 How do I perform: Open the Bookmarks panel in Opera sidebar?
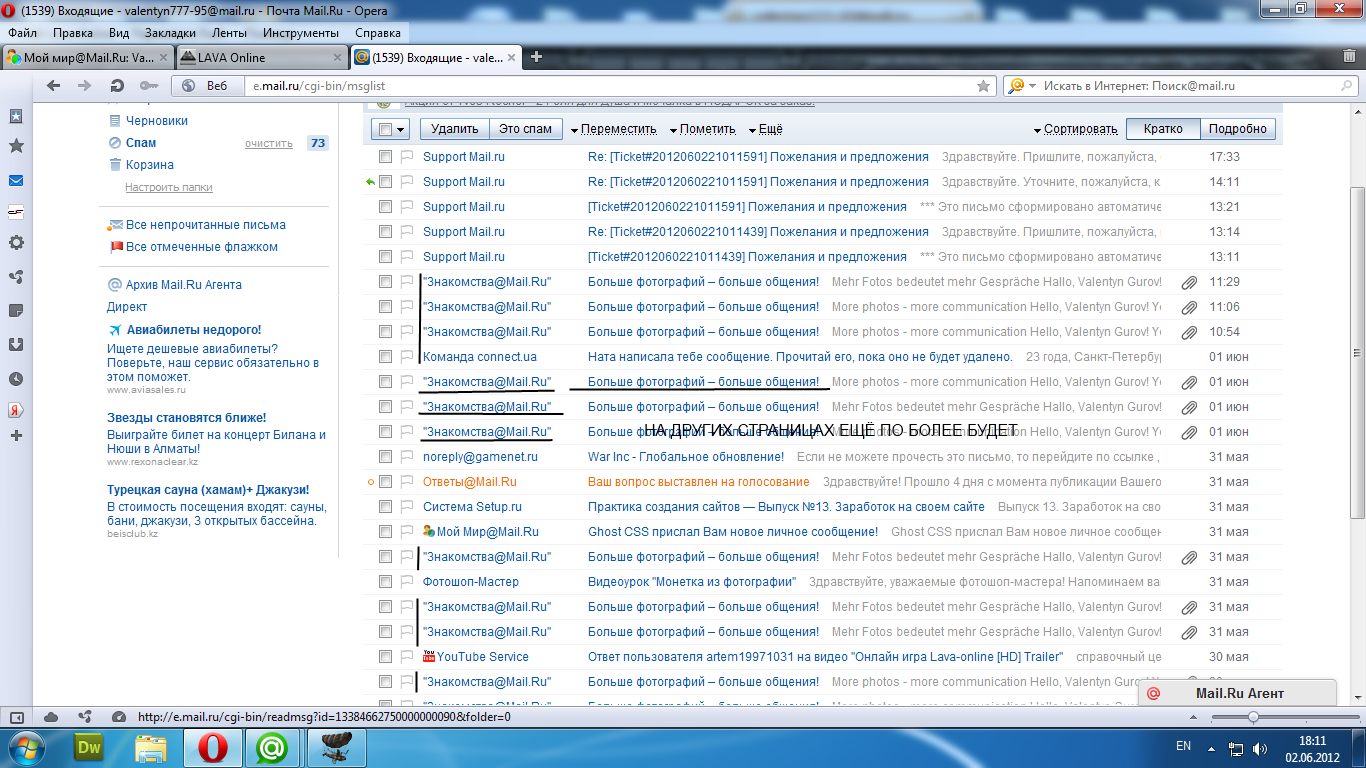(16, 116)
